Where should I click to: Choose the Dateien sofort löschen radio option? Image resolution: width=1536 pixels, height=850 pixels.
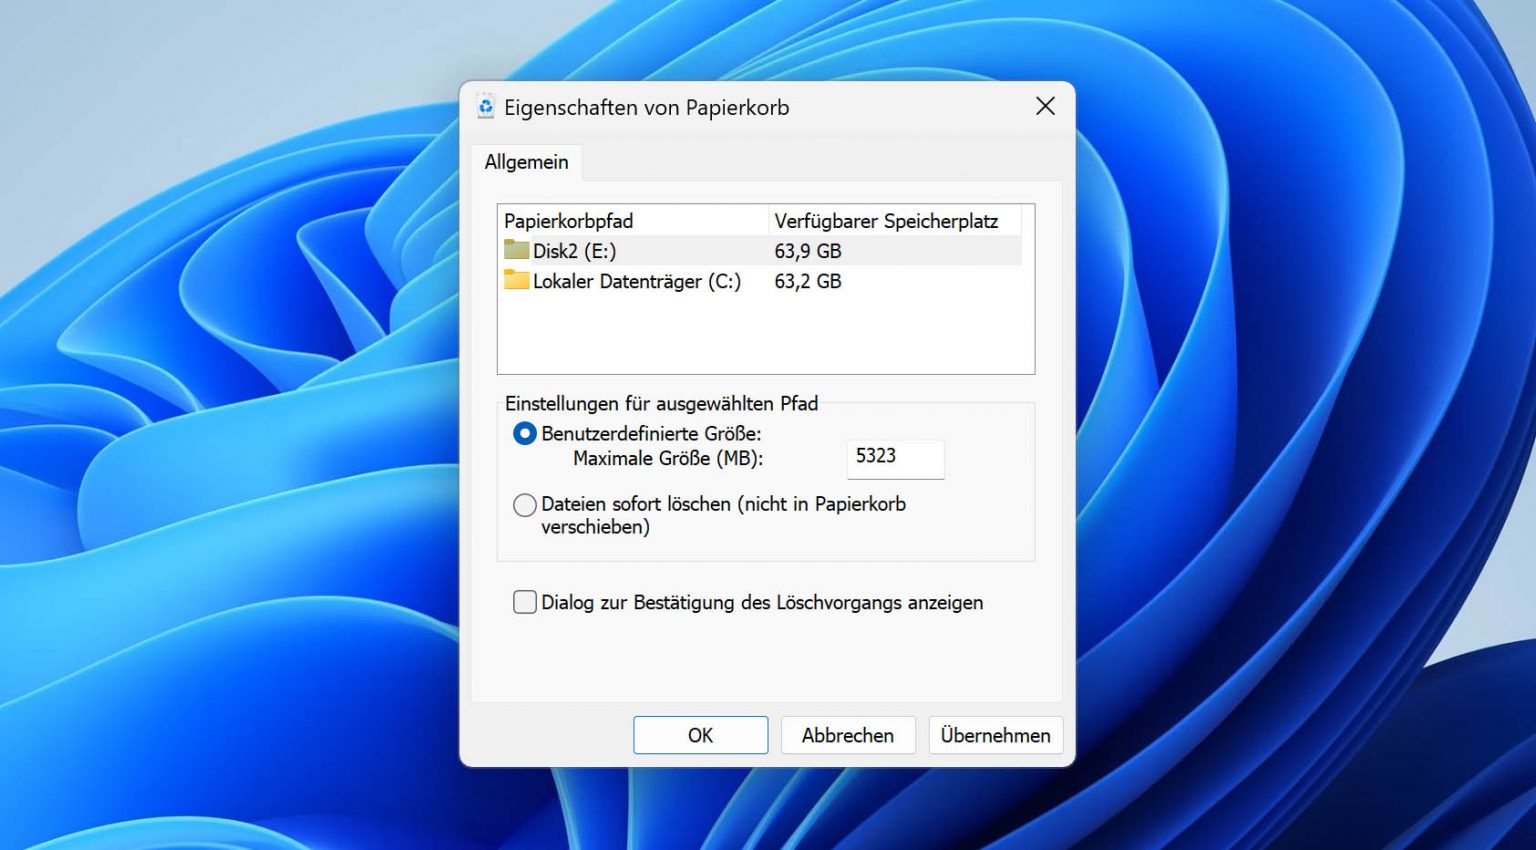click(525, 505)
